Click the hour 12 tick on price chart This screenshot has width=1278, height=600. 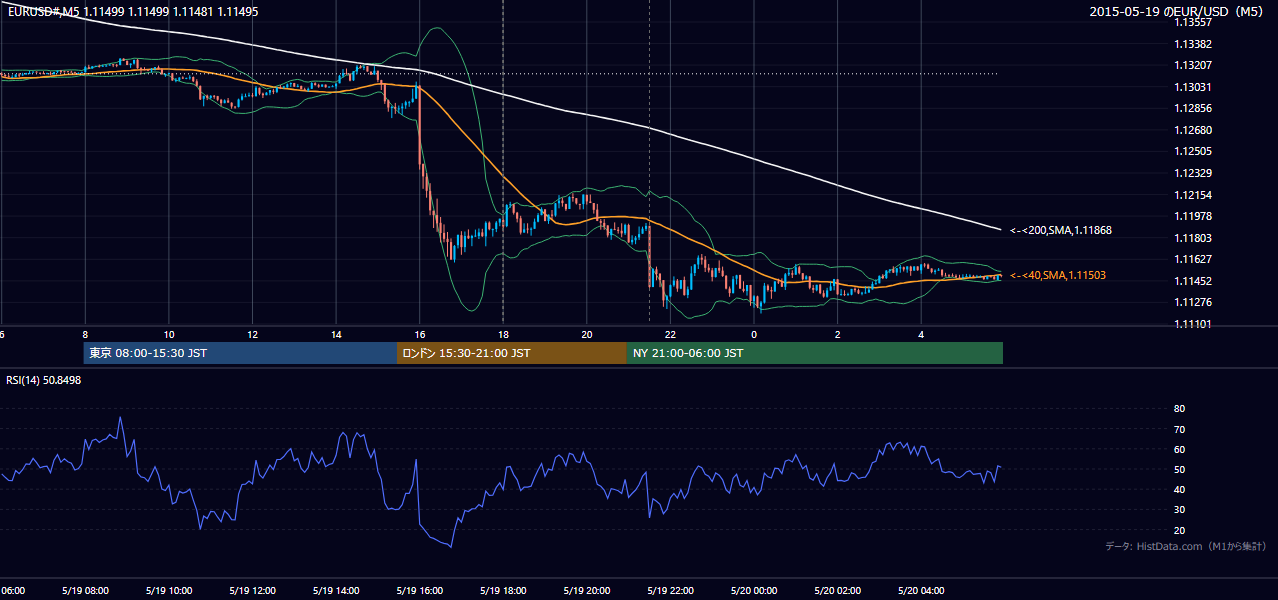(252, 334)
